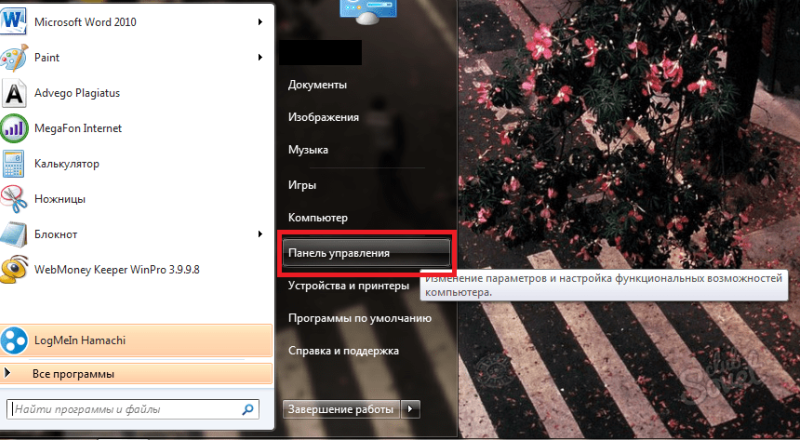Click the Завершение работы button
The height and width of the screenshot is (440, 800).
point(341,409)
